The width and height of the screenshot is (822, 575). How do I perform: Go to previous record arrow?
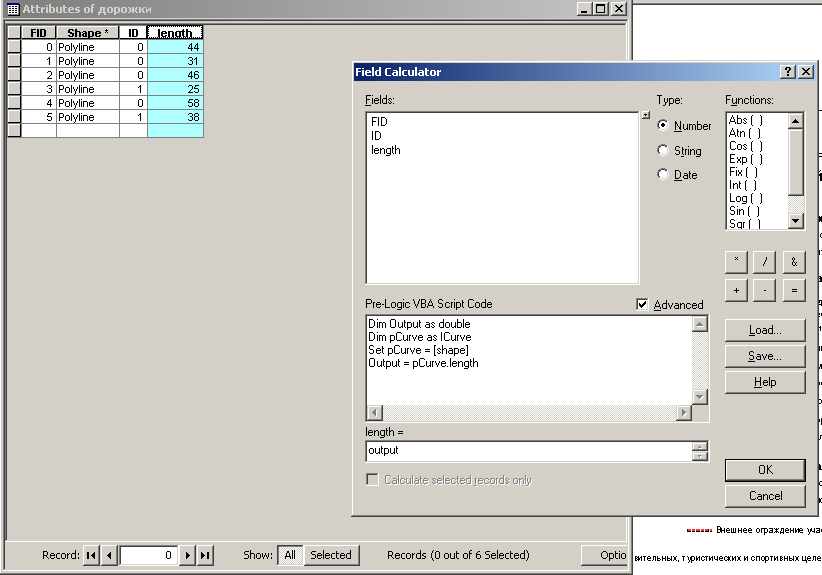coord(109,555)
